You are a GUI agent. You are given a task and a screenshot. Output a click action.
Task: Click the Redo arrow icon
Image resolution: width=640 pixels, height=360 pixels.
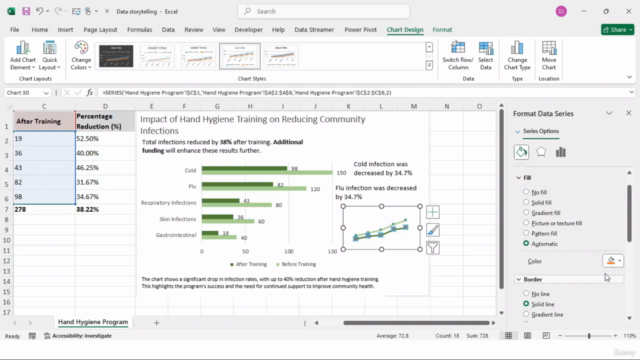58,11
